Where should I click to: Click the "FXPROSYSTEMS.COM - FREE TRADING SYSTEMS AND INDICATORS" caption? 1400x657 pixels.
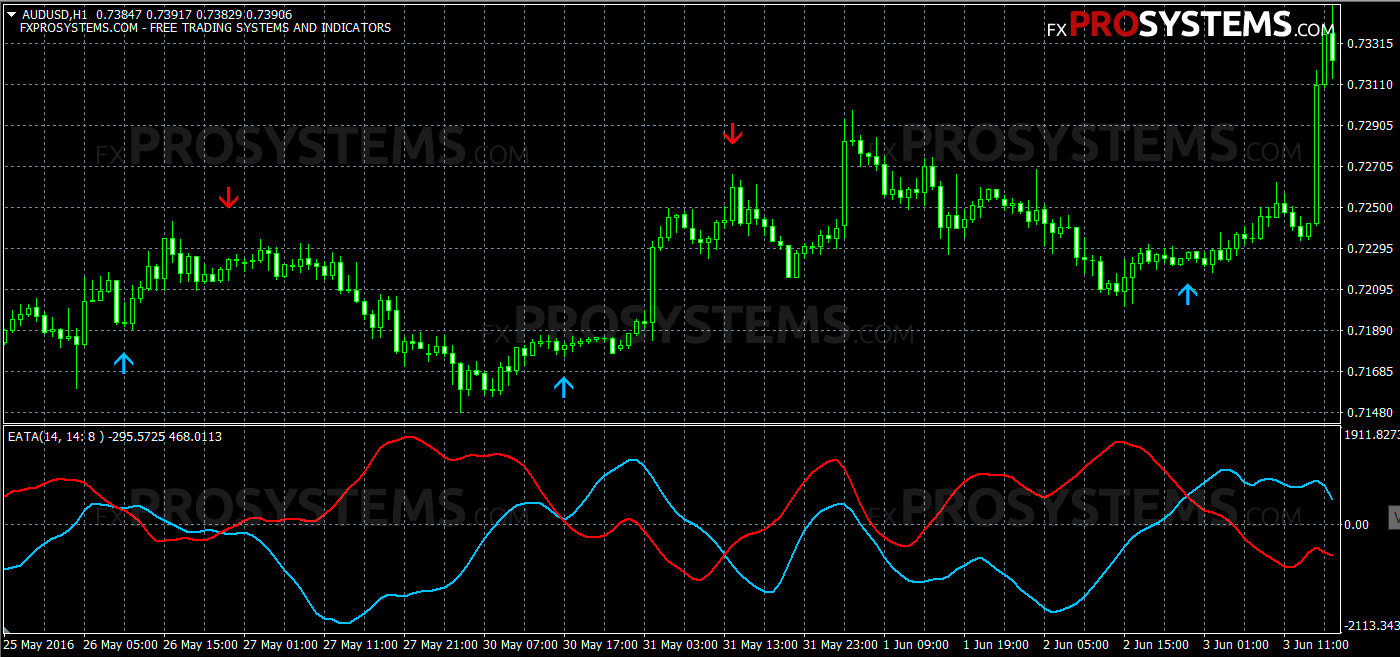[x=205, y=28]
